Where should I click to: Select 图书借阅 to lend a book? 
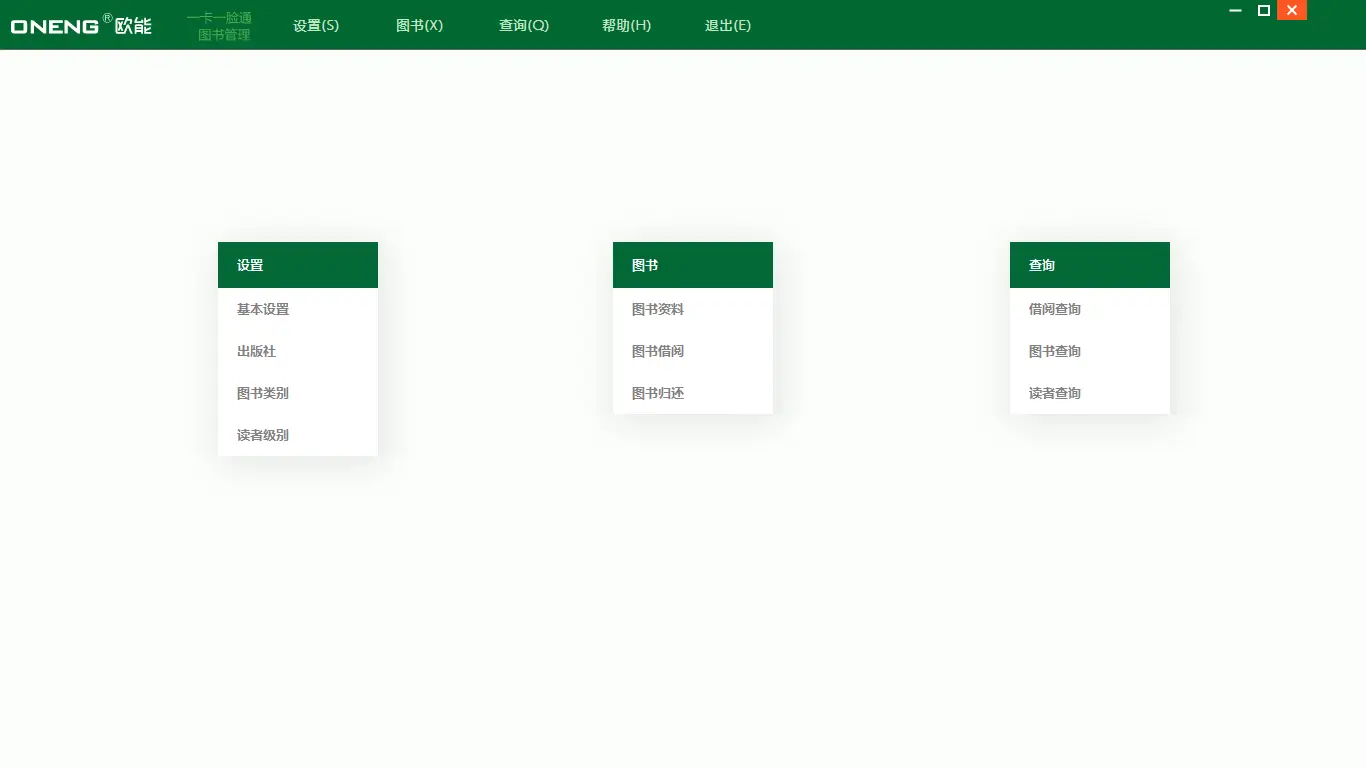657,351
